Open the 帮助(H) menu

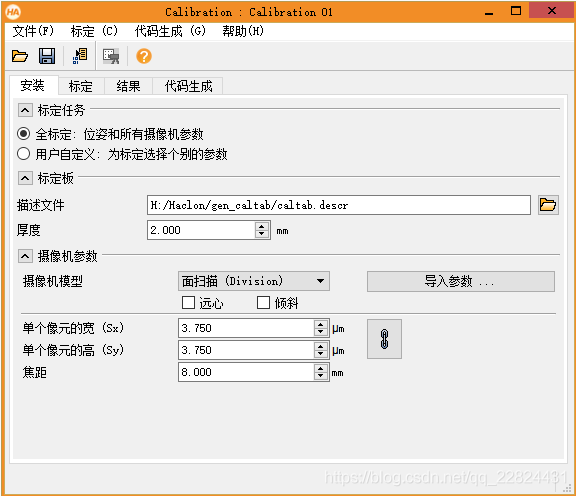(243, 31)
